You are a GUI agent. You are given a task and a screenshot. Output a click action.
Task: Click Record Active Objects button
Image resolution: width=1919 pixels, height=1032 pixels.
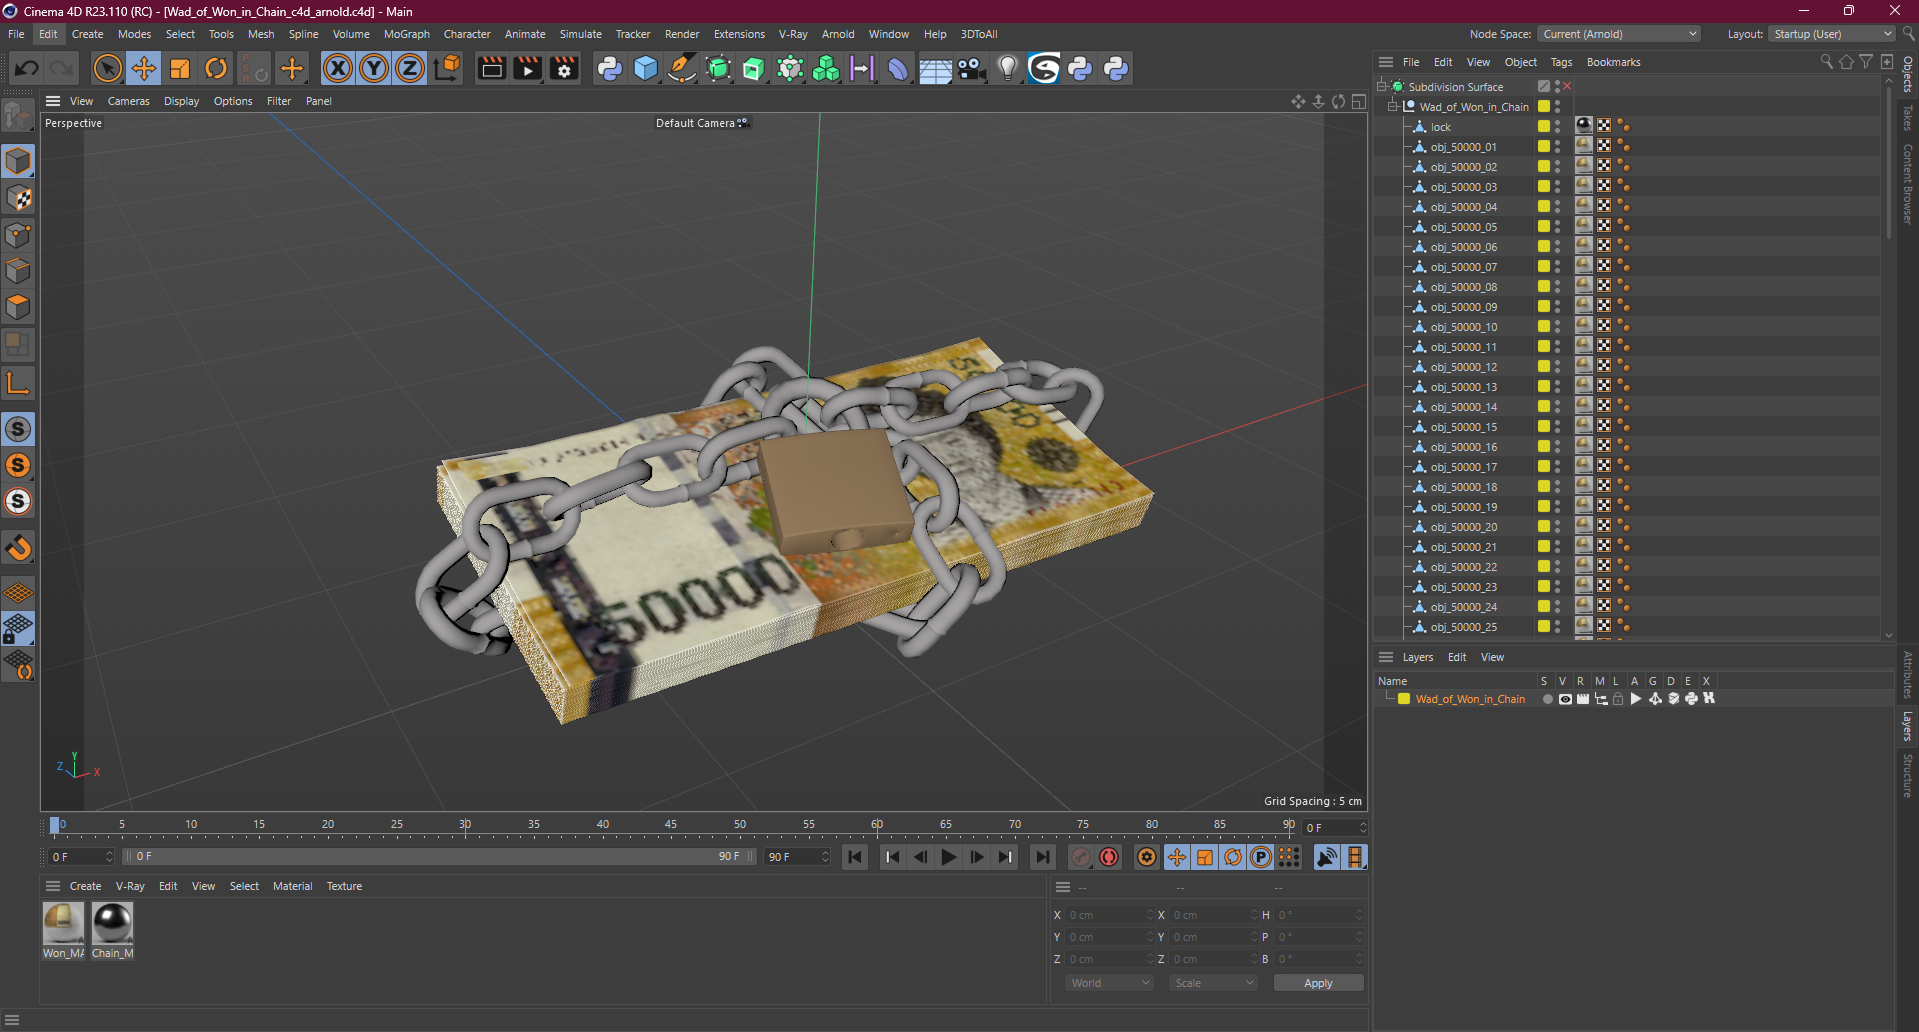[x=1081, y=857]
